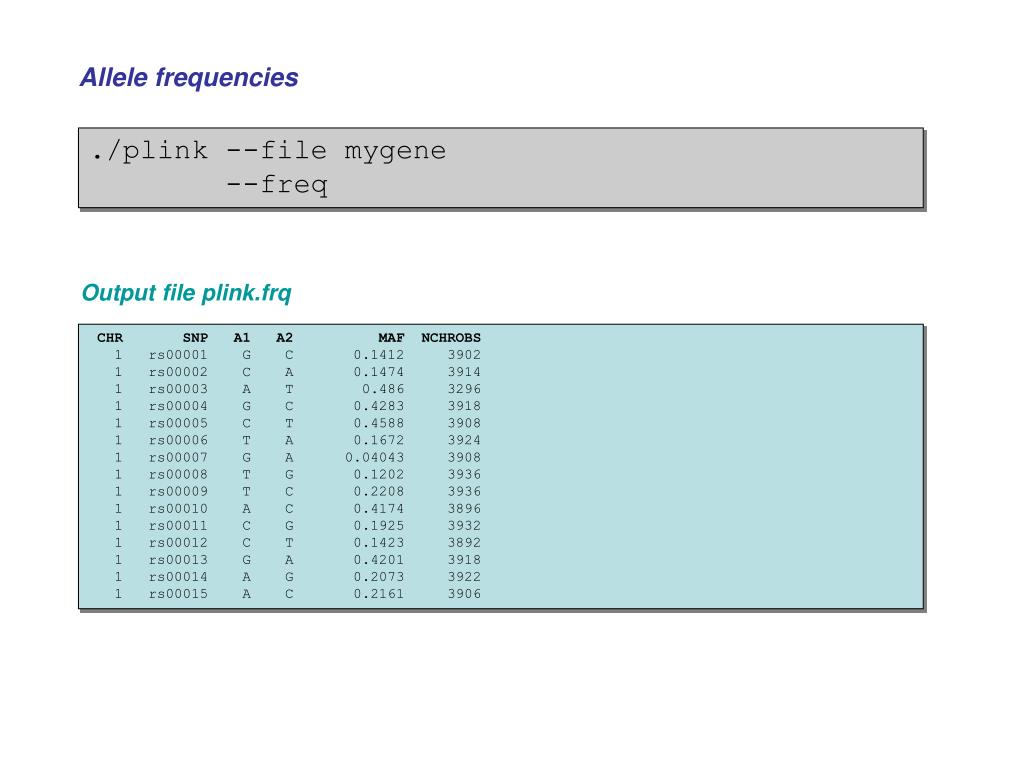Select SNP cell rs00012
This screenshot has height=768, width=1024.
(x=178, y=542)
